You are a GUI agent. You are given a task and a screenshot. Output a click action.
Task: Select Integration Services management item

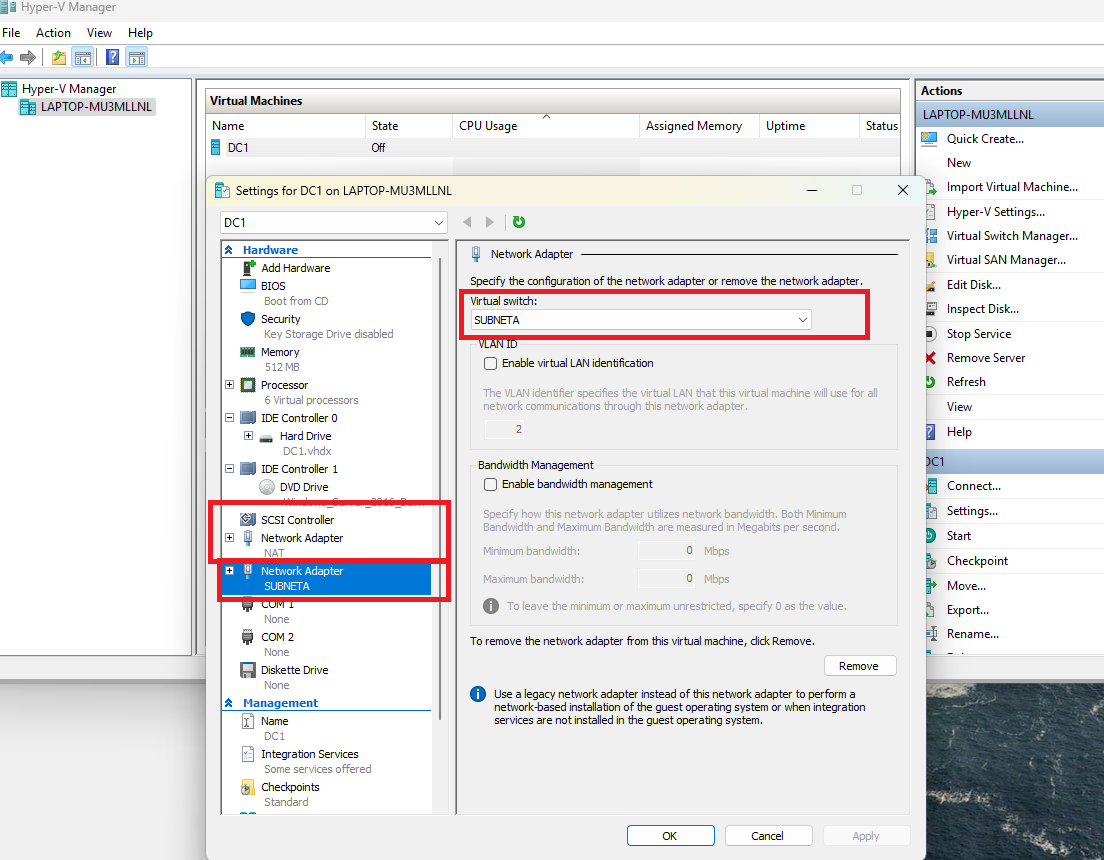[x=309, y=754]
